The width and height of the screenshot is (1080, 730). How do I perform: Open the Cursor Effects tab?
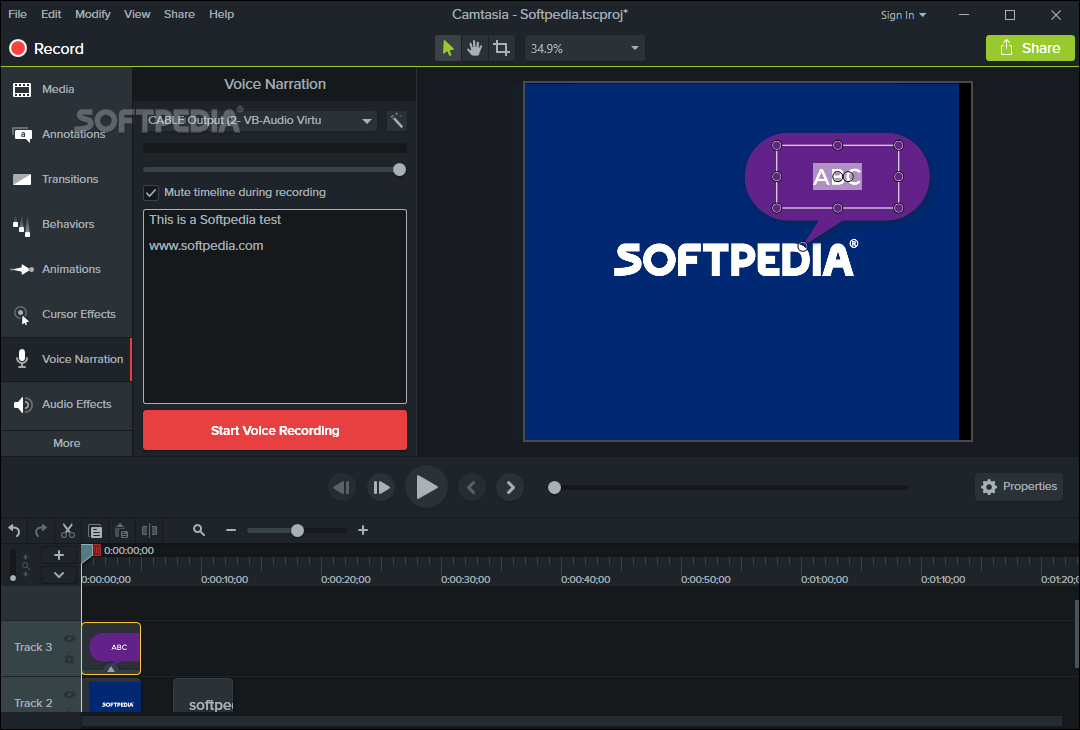[x=66, y=314]
